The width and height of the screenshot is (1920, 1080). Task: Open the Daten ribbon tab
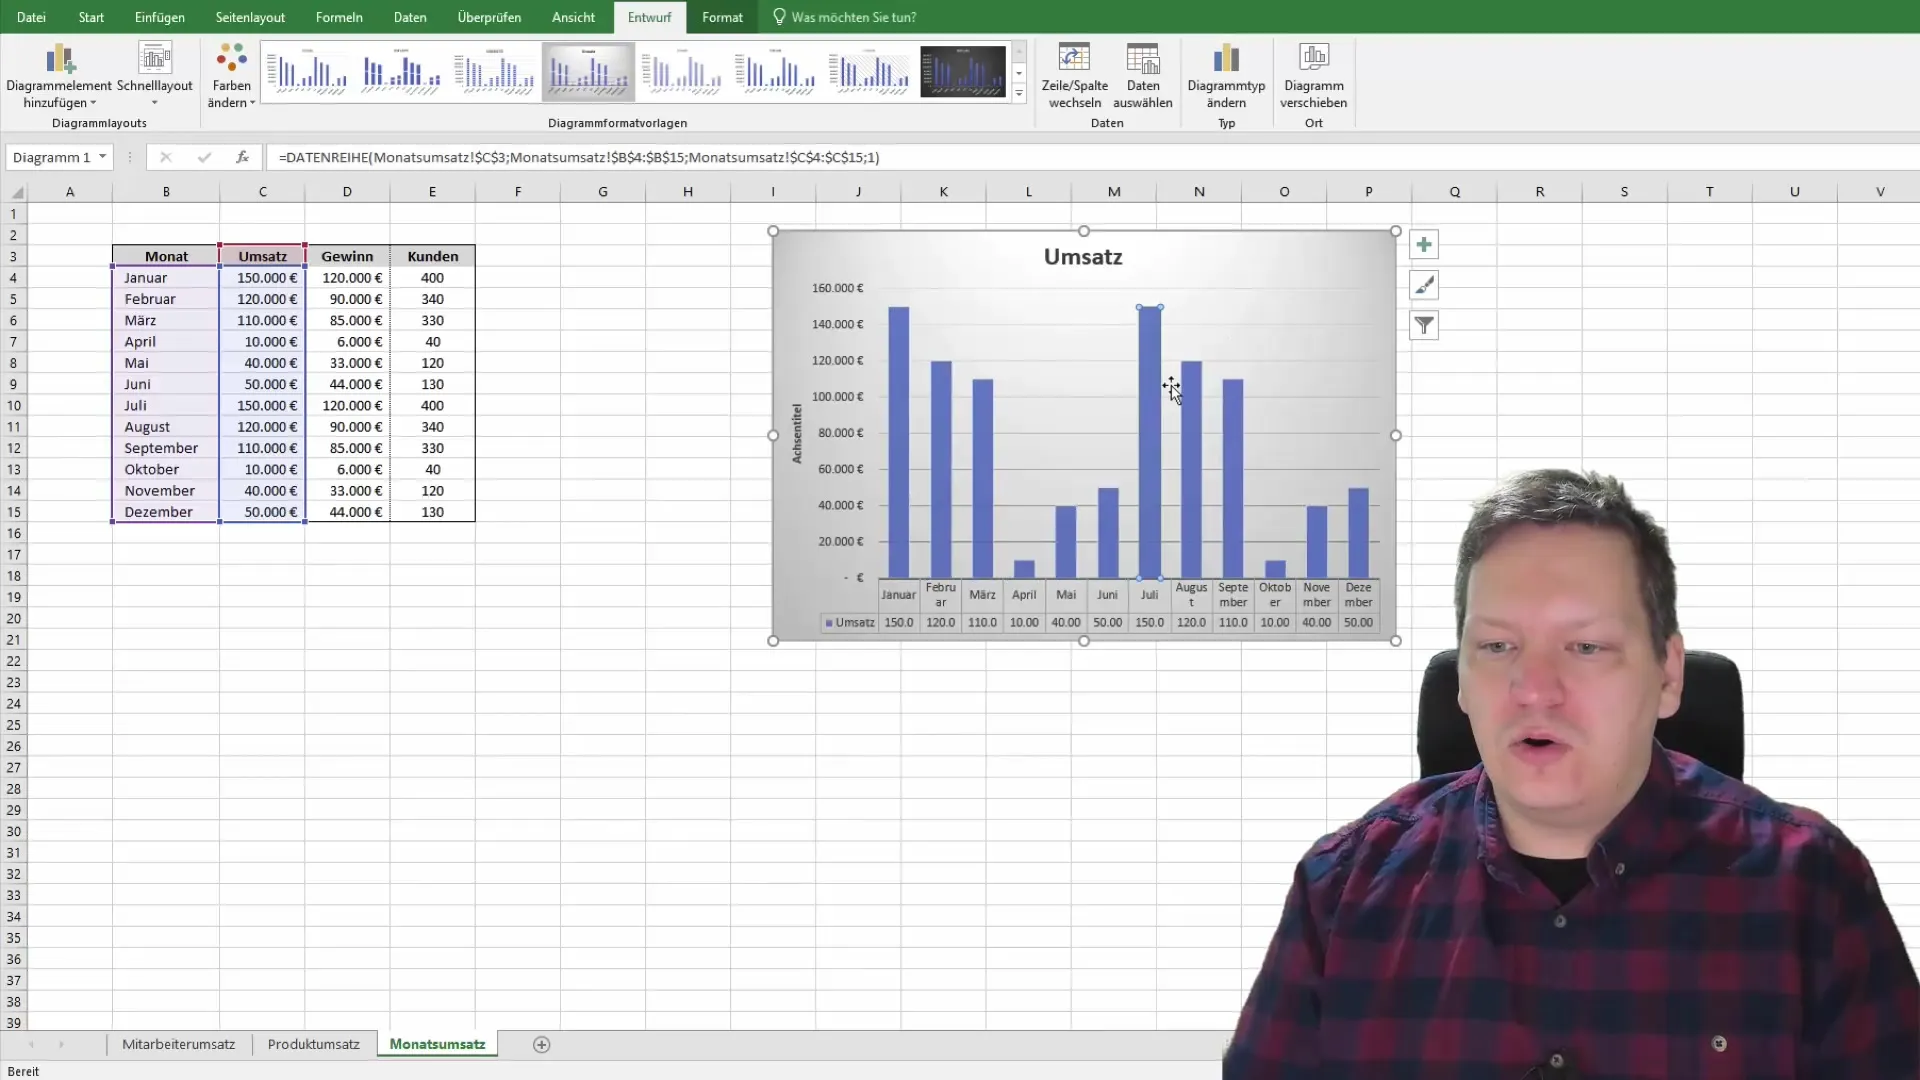tap(410, 17)
